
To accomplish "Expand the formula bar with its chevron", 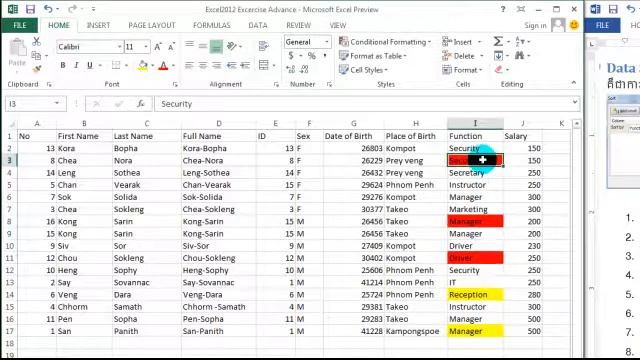I will pyautogui.click(x=575, y=102).
